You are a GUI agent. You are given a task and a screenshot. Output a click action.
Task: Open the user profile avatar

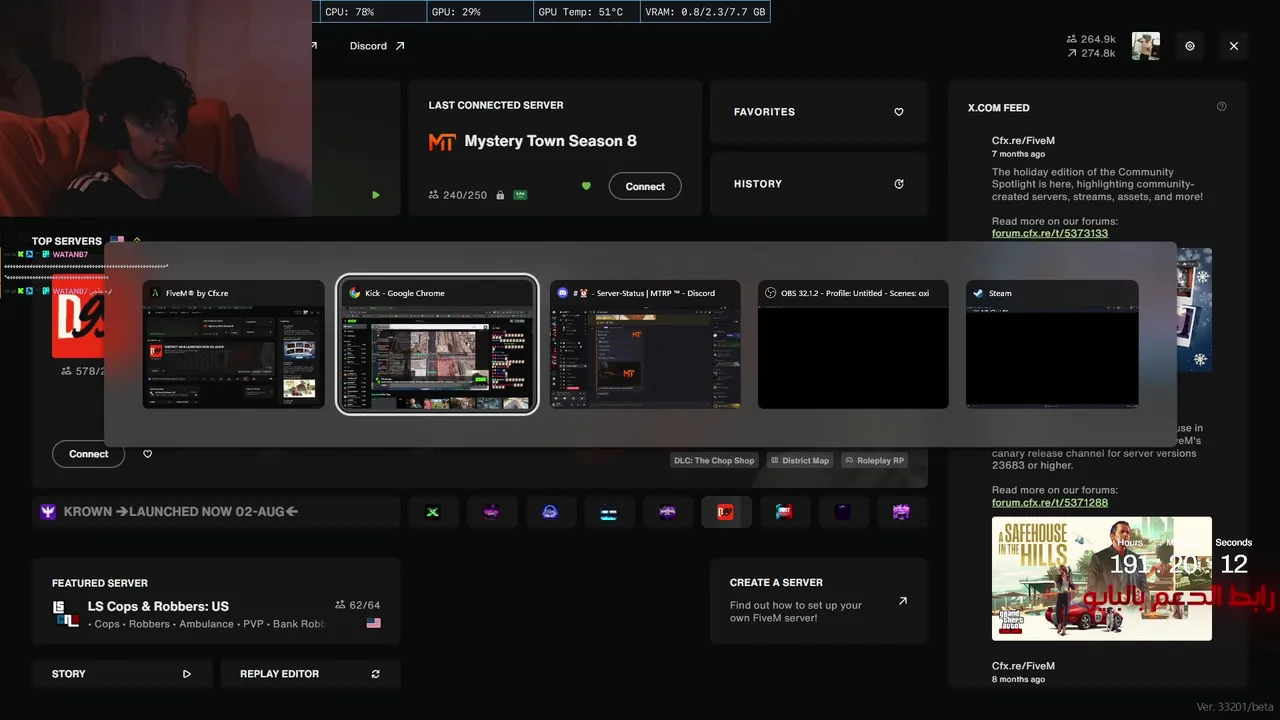[1146, 46]
